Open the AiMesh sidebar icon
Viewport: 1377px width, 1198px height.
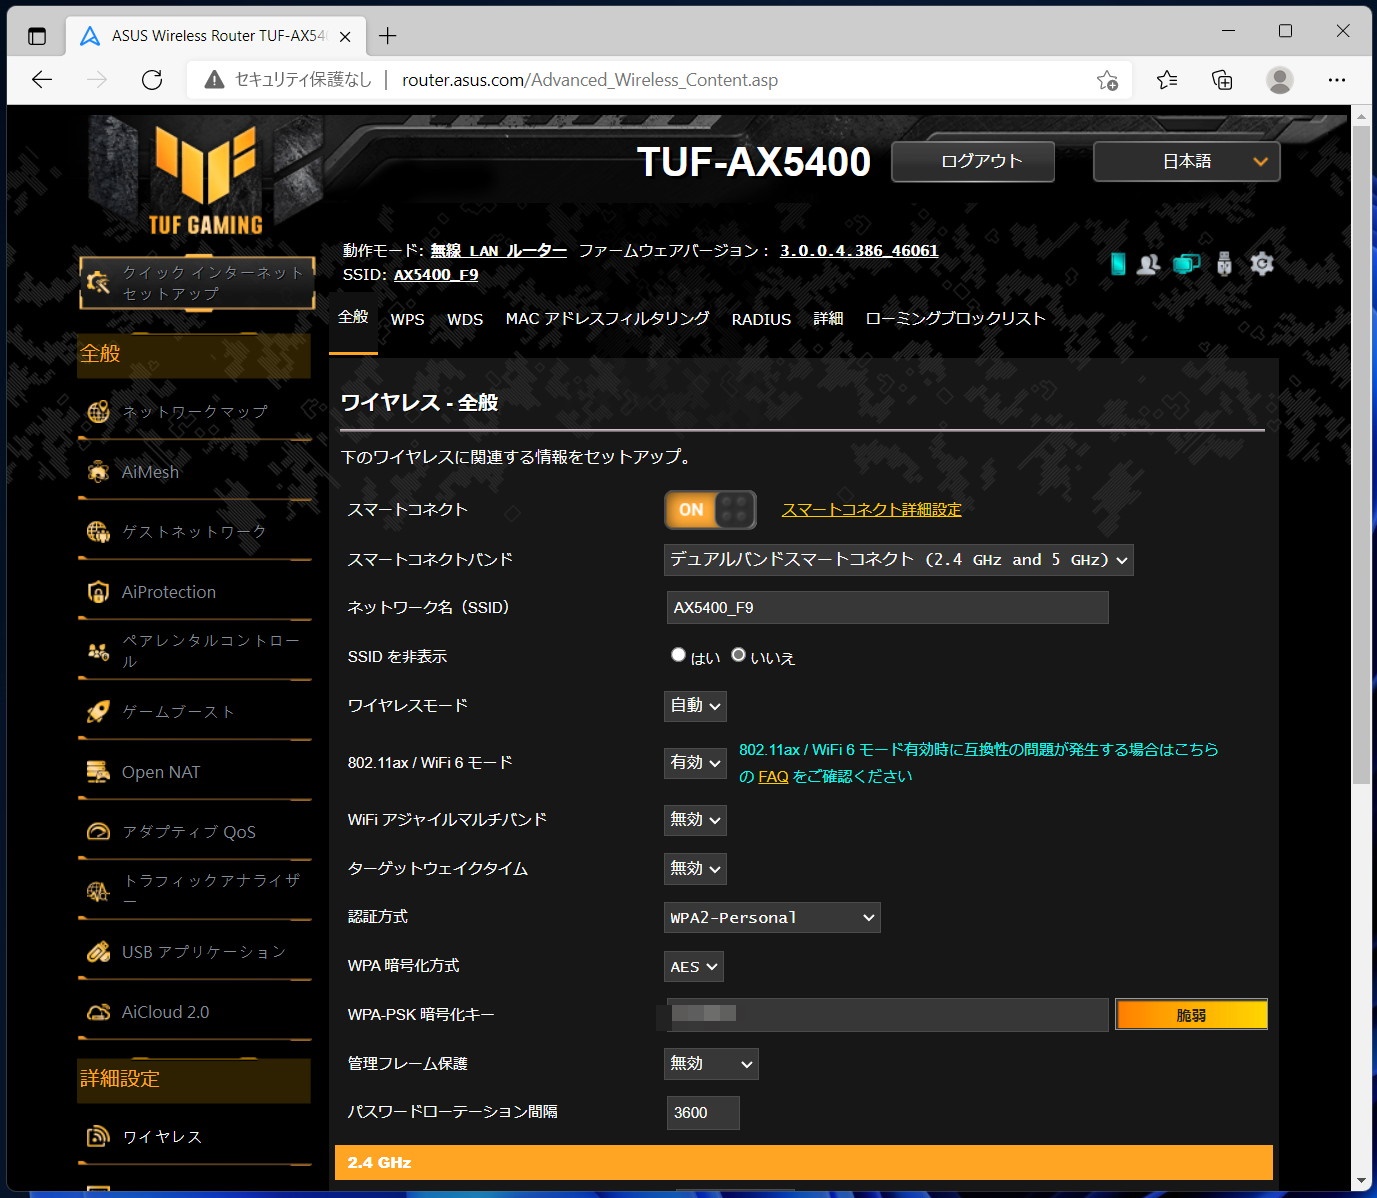tap(98, 472)
